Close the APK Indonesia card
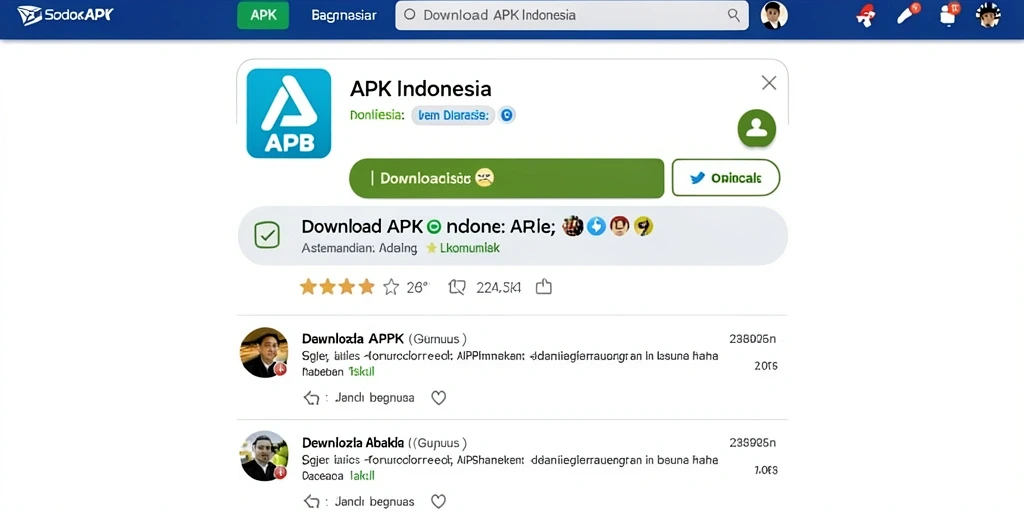This screenshot has height=512, width=1024. 769,82
